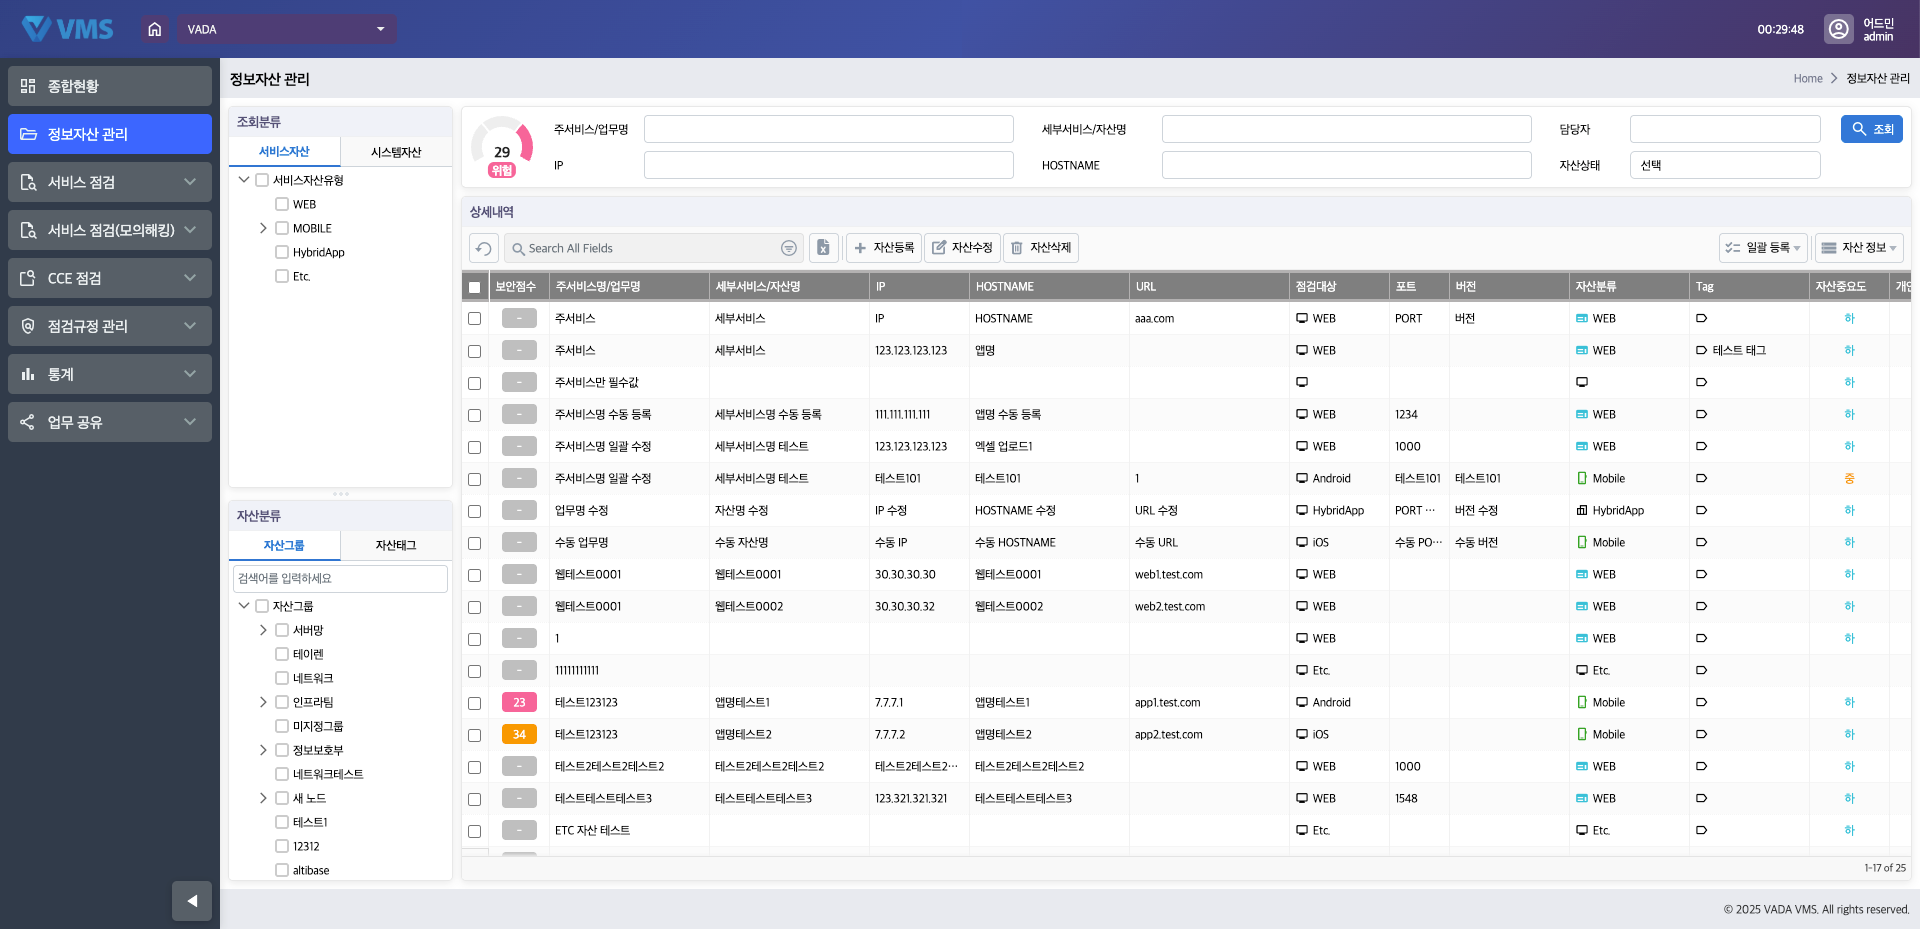Click the 종합현황 dashboard icon
The height and width of the screenshot is (929, 1920).
pyautogui.click(x=28, y=86)
